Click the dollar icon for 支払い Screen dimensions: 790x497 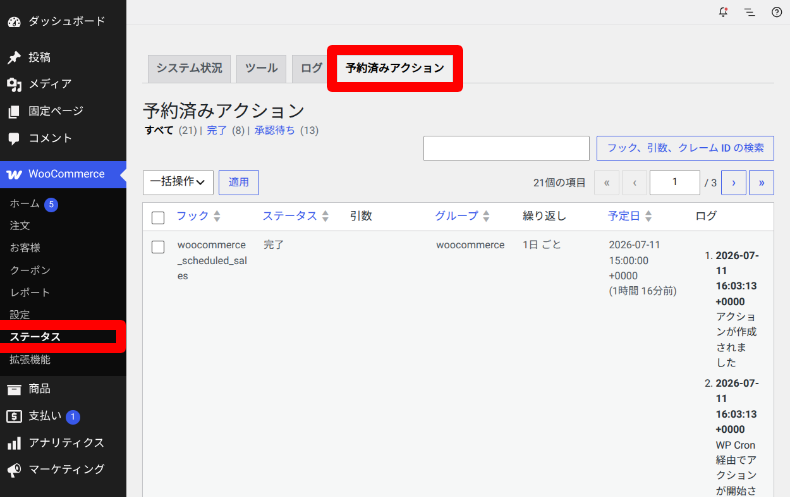coord(14,416)
